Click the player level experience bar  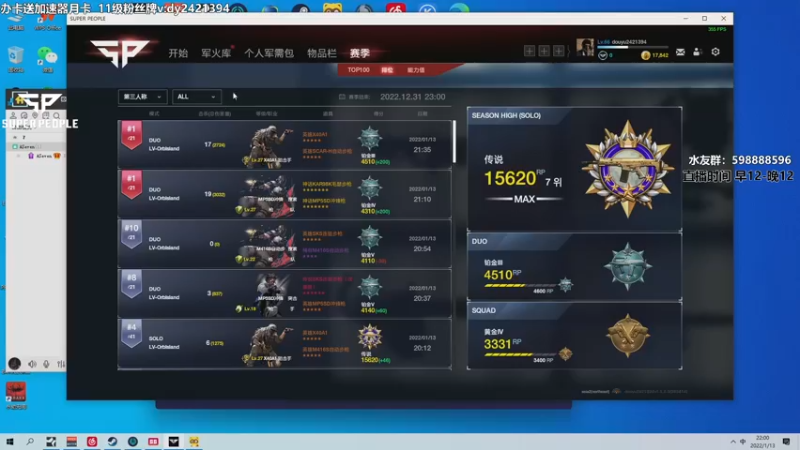point(633,47)
